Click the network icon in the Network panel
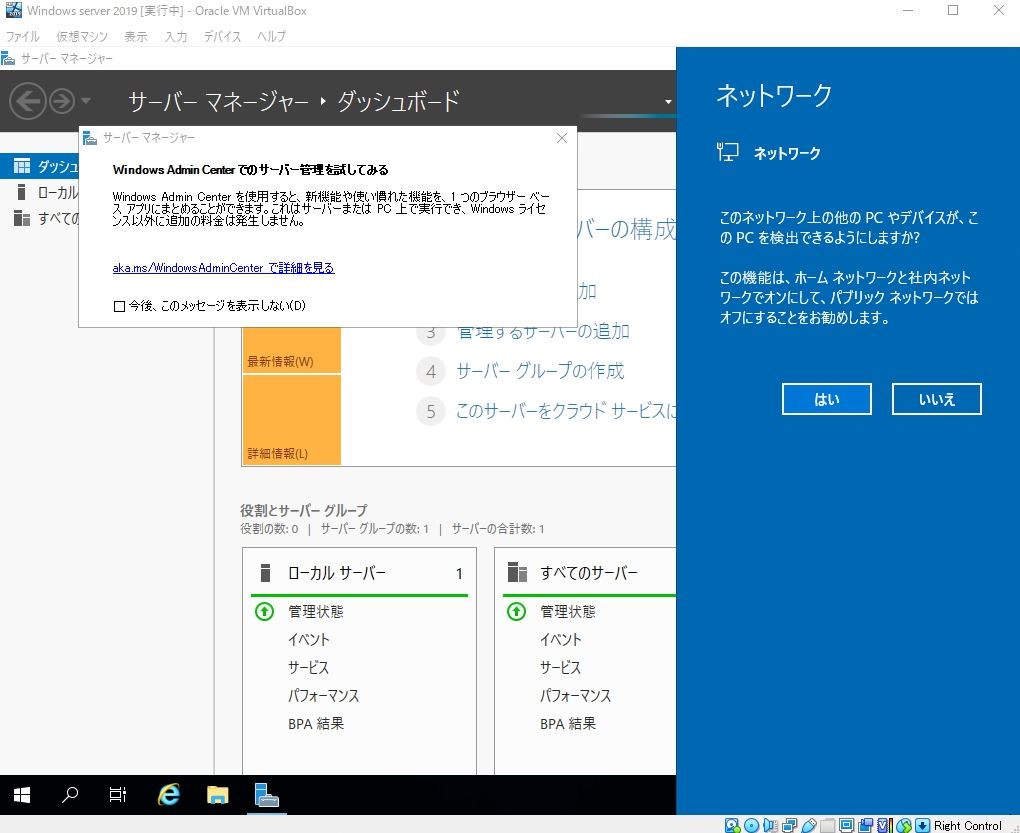 (x=727, y=152)
